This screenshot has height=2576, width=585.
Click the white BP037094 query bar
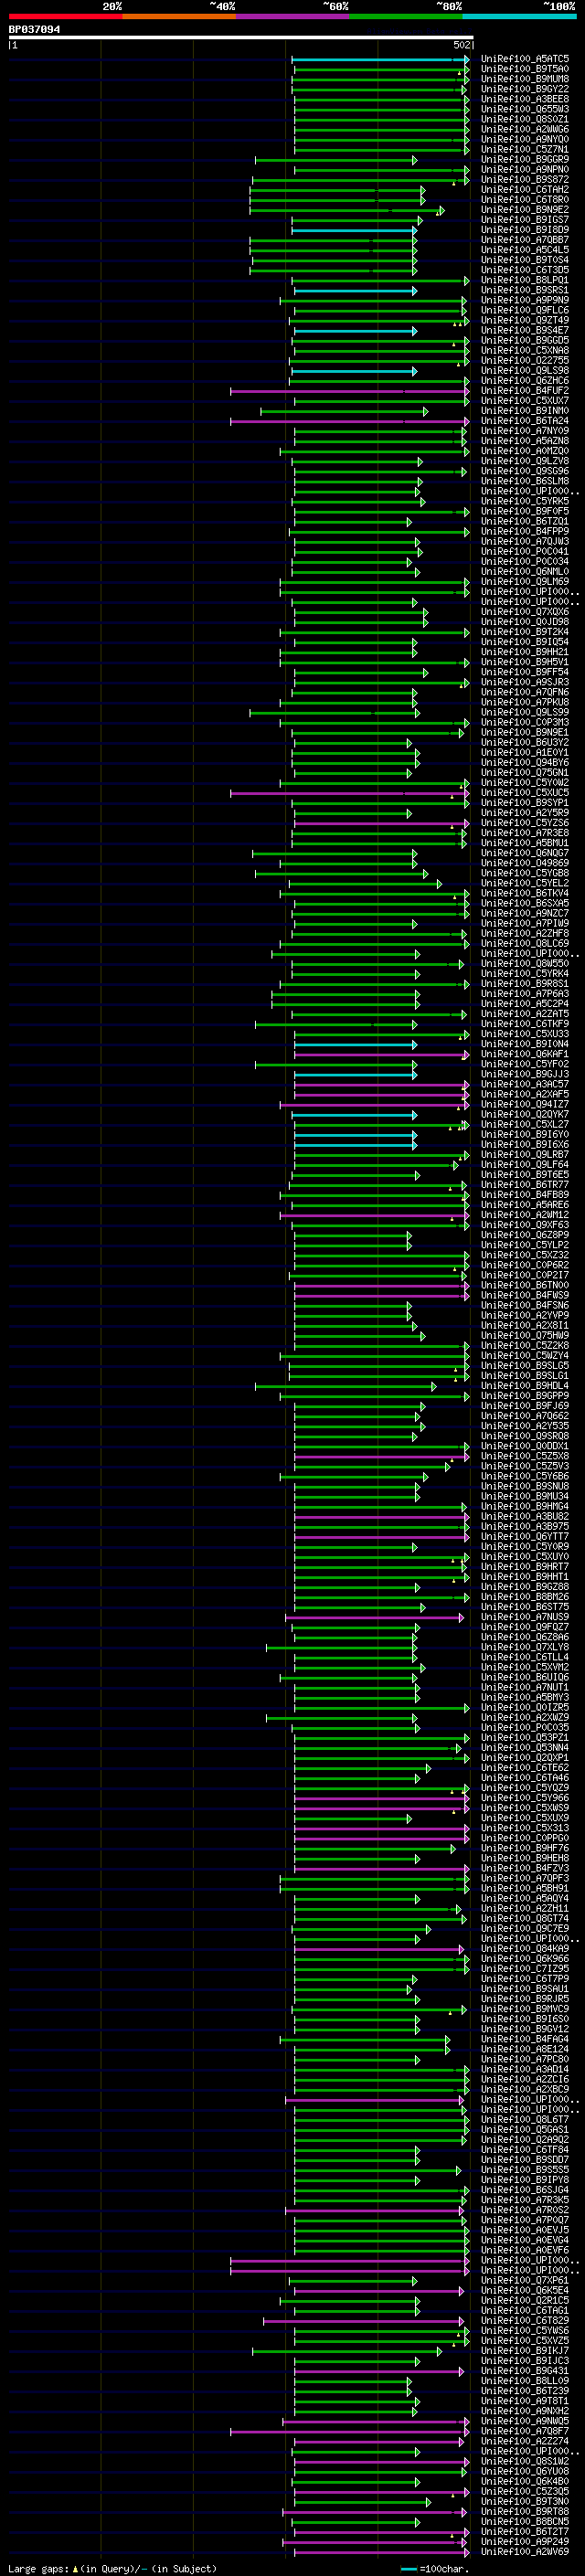240,37
